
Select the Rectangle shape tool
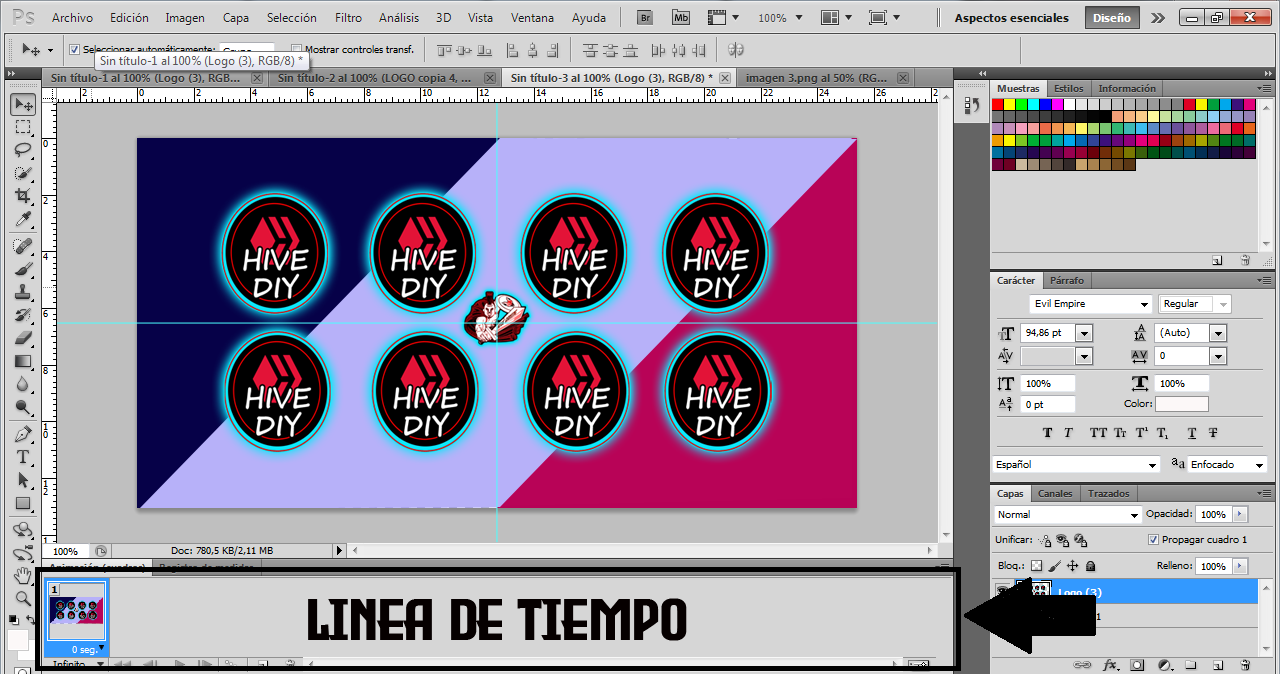click(x=23, y=503)
